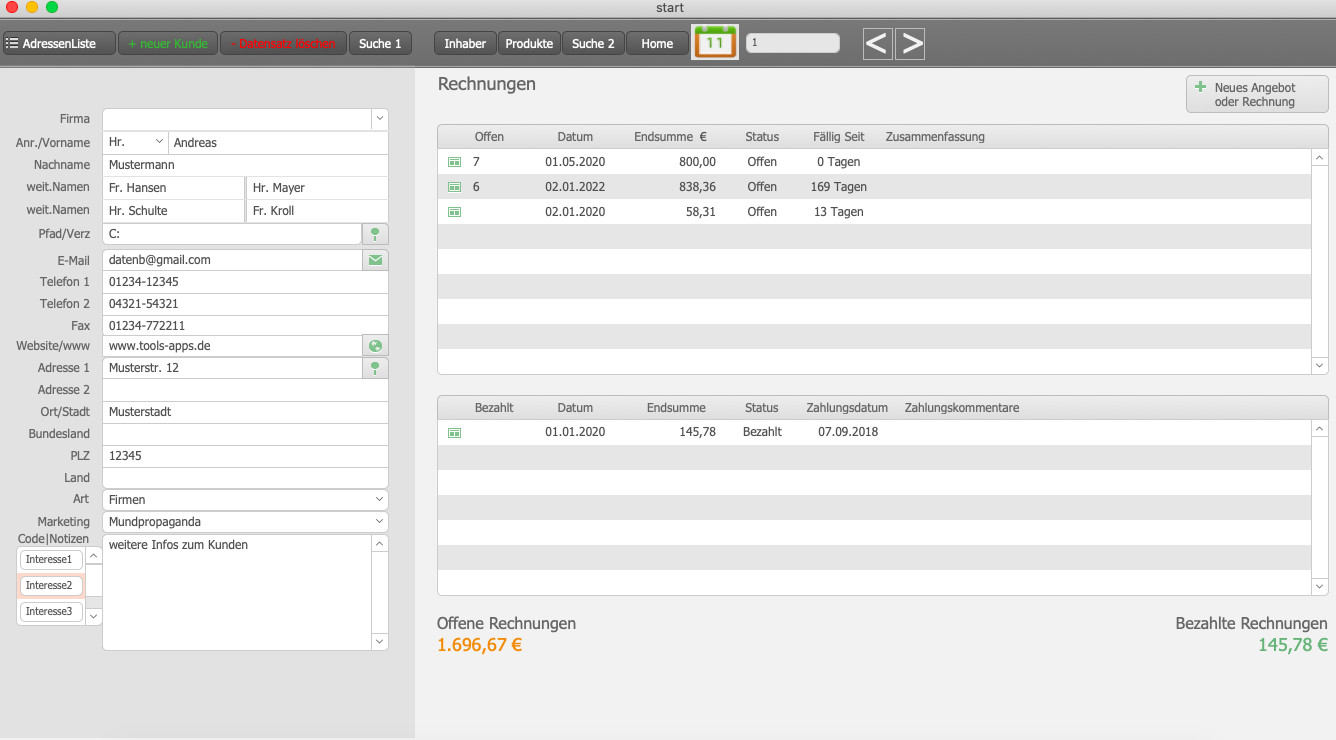Click the Vorname field containing Andreas
The image size is (1336, 740).
(x=278, y=142)
